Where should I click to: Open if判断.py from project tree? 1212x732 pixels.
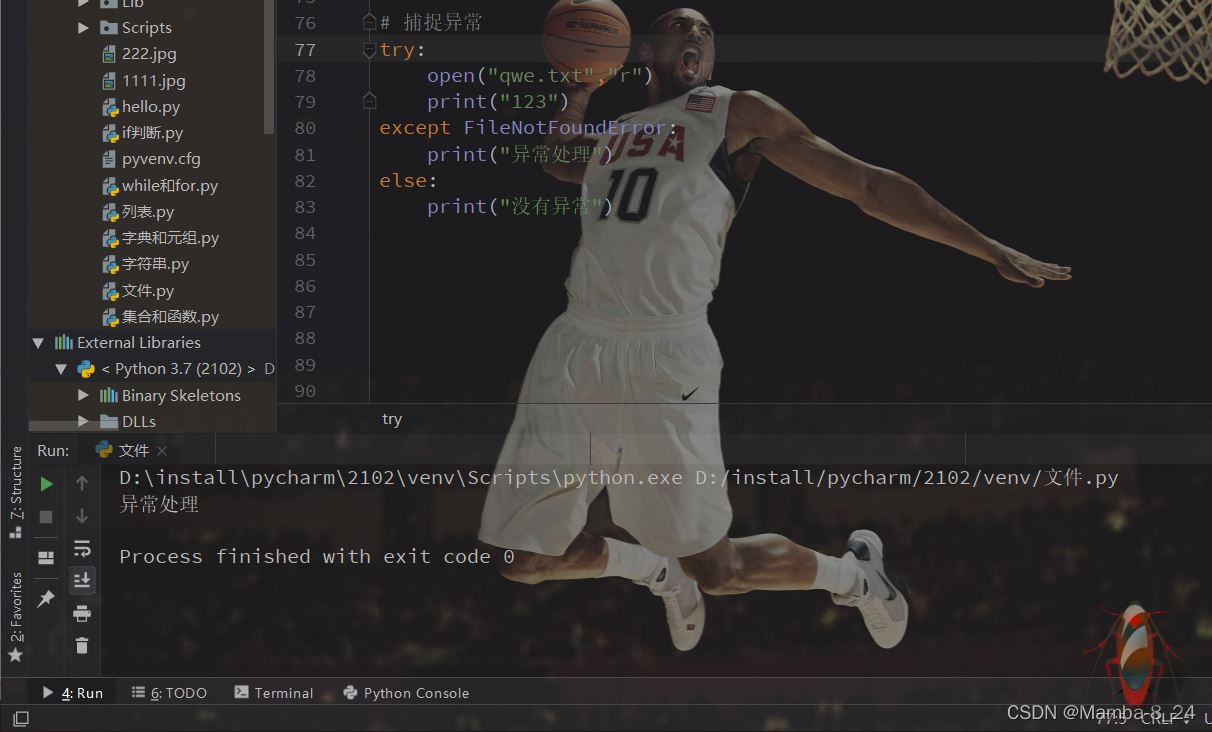(x=152, y=133)
